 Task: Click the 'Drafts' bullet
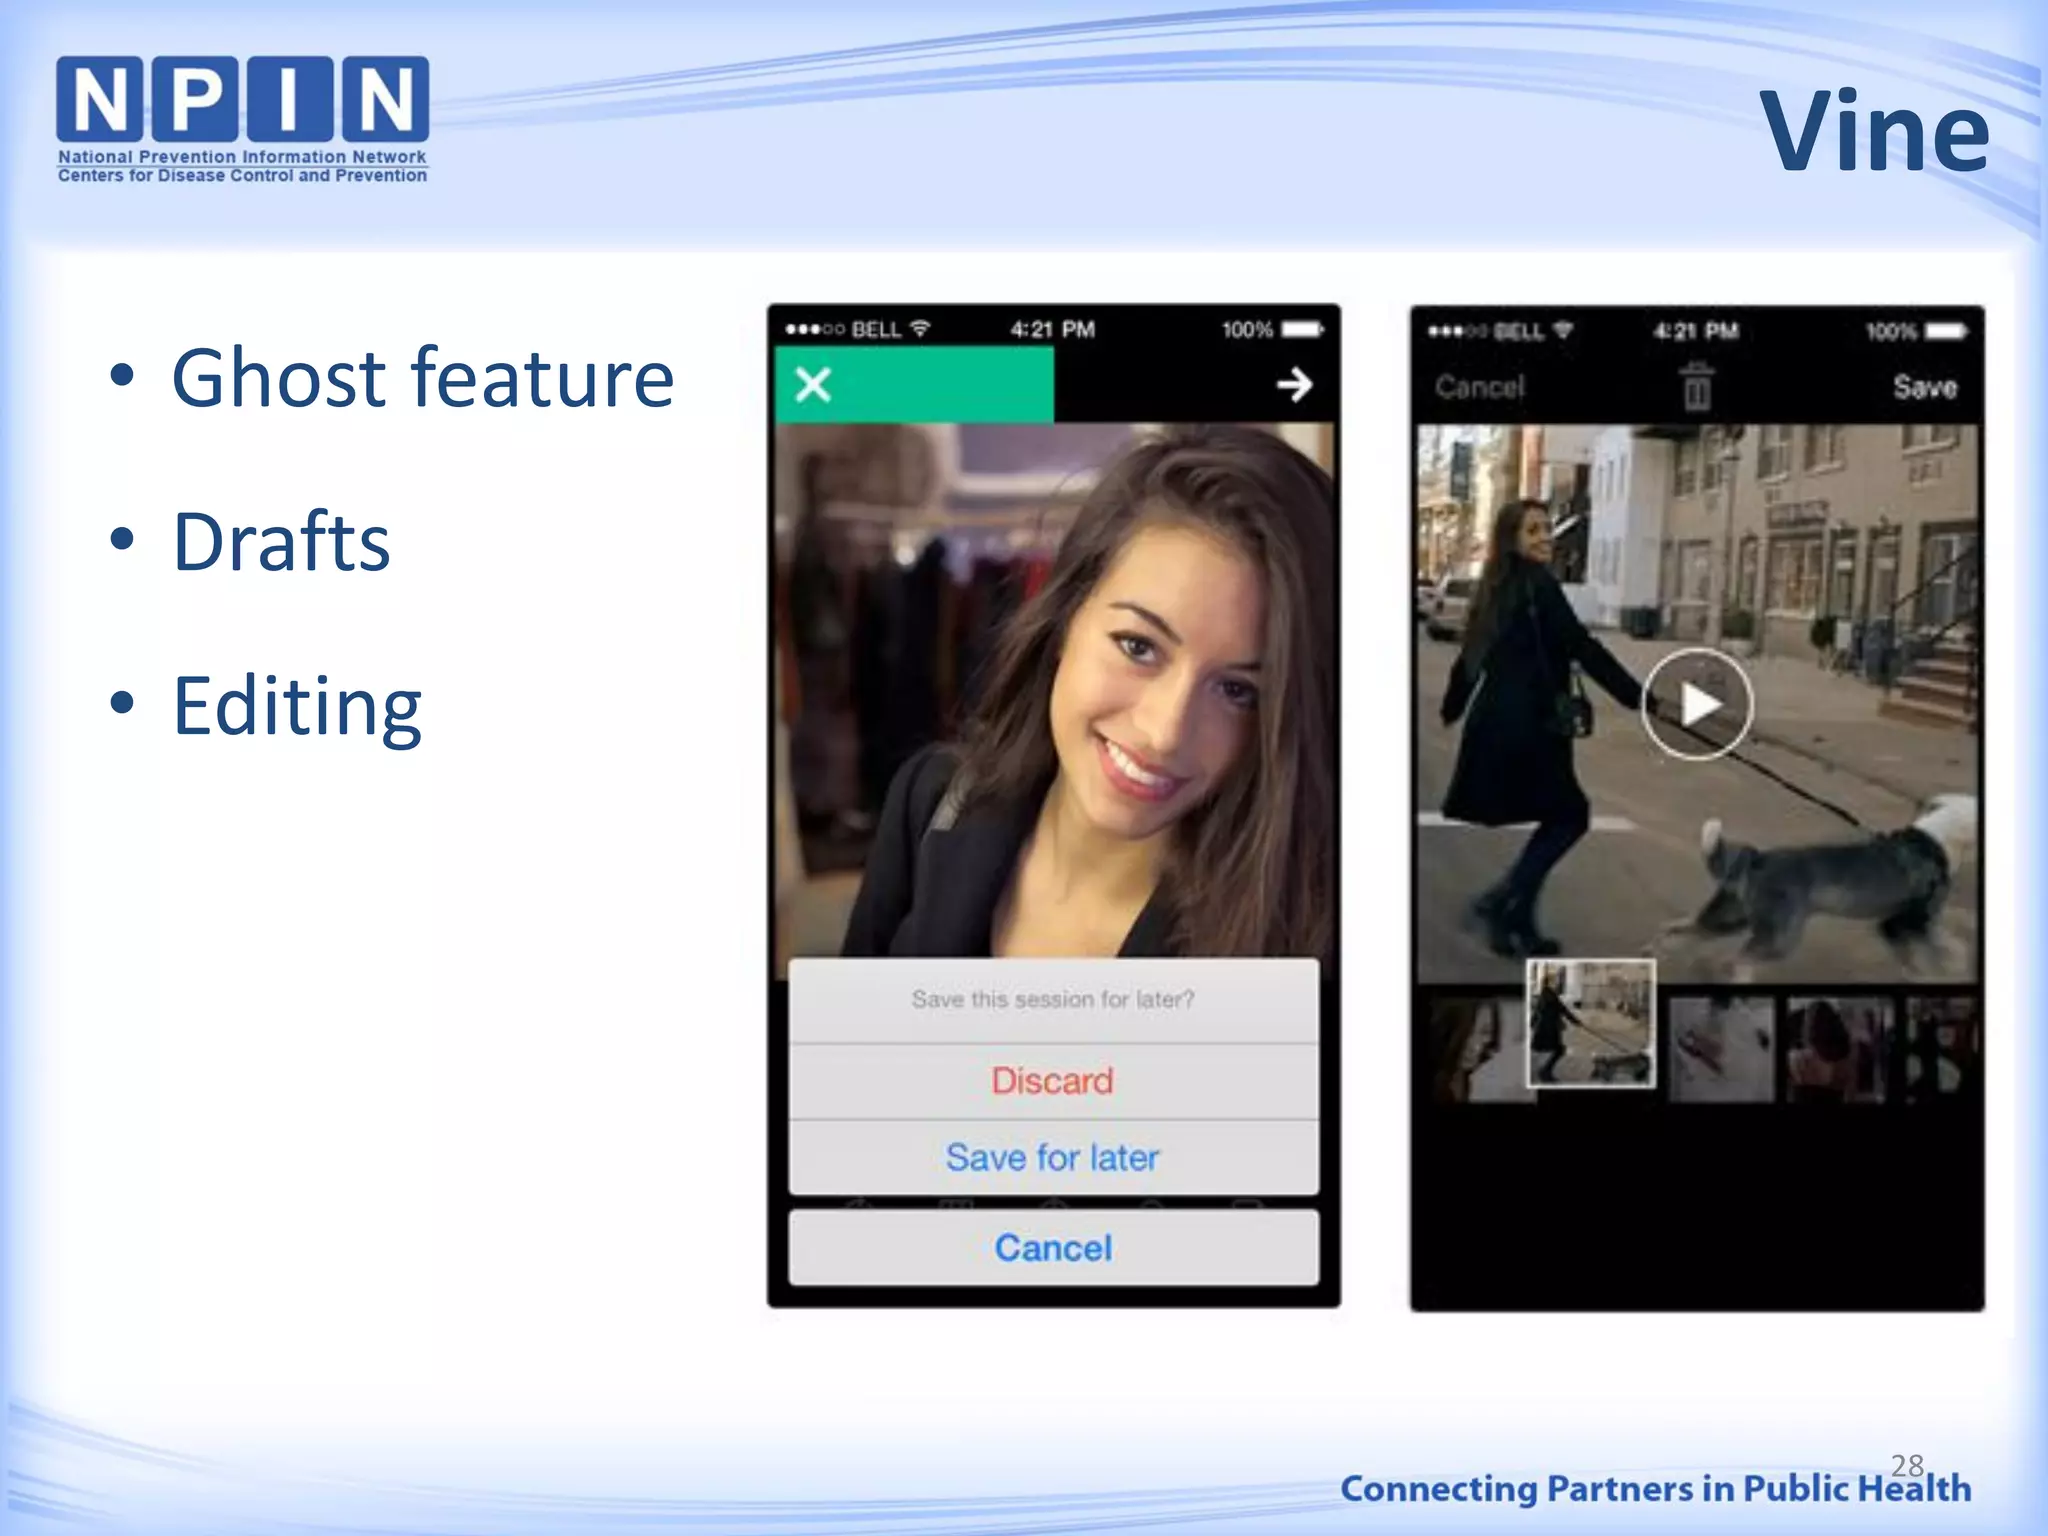point(281,541)
